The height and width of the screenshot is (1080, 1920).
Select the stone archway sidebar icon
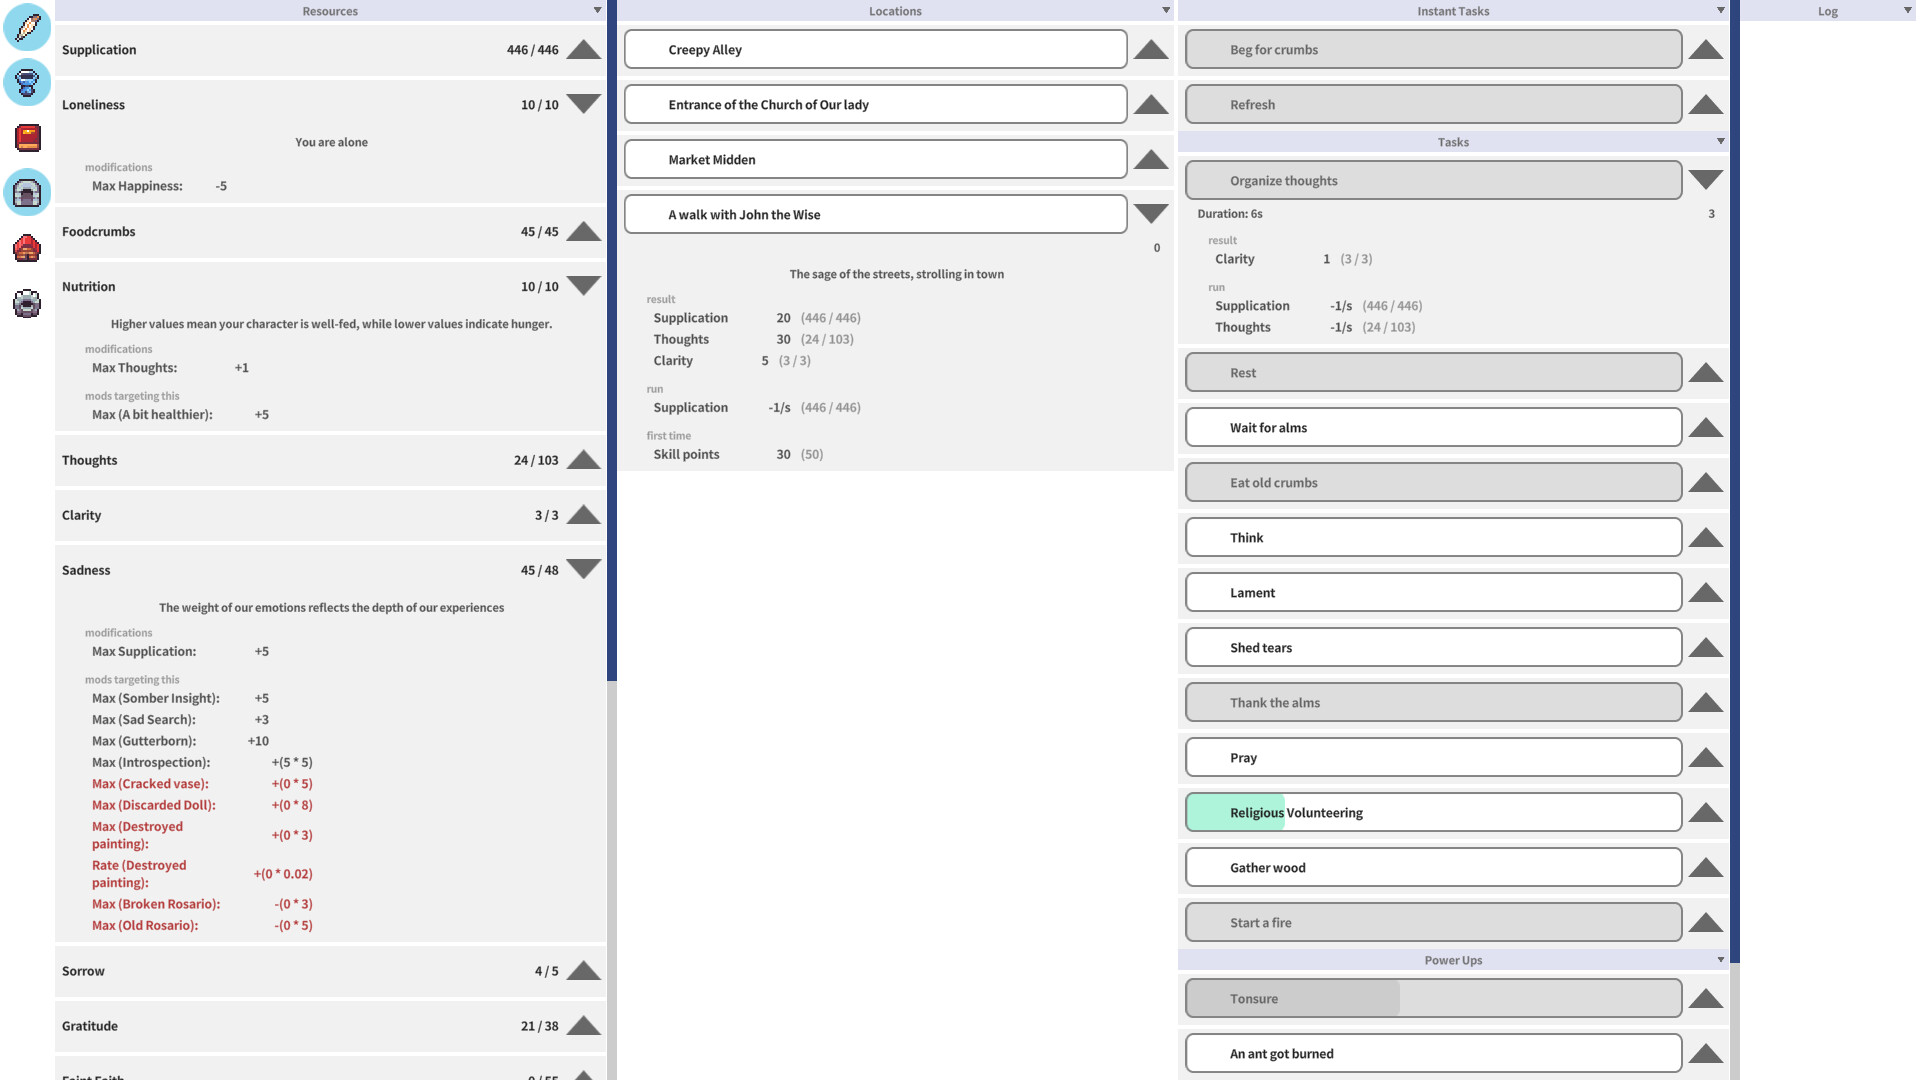click(x=27, y=193)
